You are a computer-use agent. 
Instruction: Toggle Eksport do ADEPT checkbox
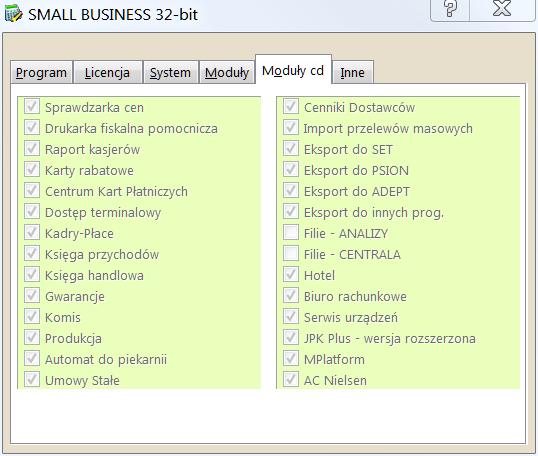pyautogui.click(x=291, y=190)
